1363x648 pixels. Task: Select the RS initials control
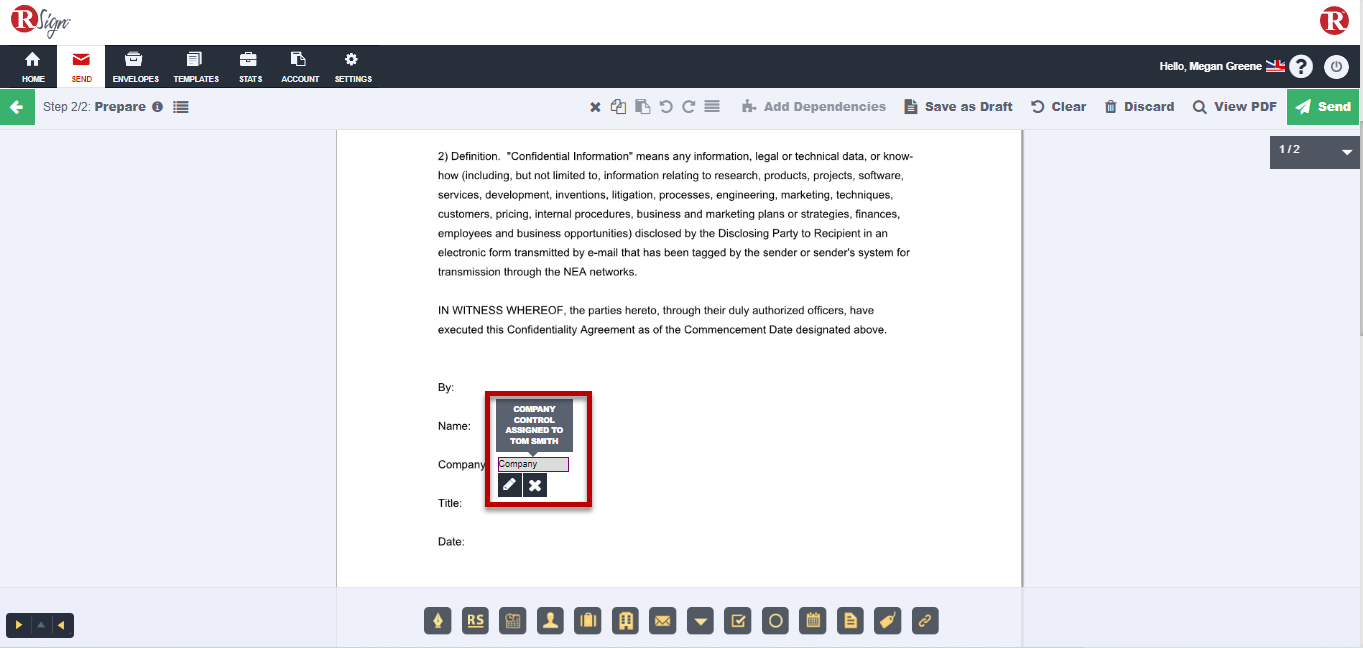coord(476,621)
